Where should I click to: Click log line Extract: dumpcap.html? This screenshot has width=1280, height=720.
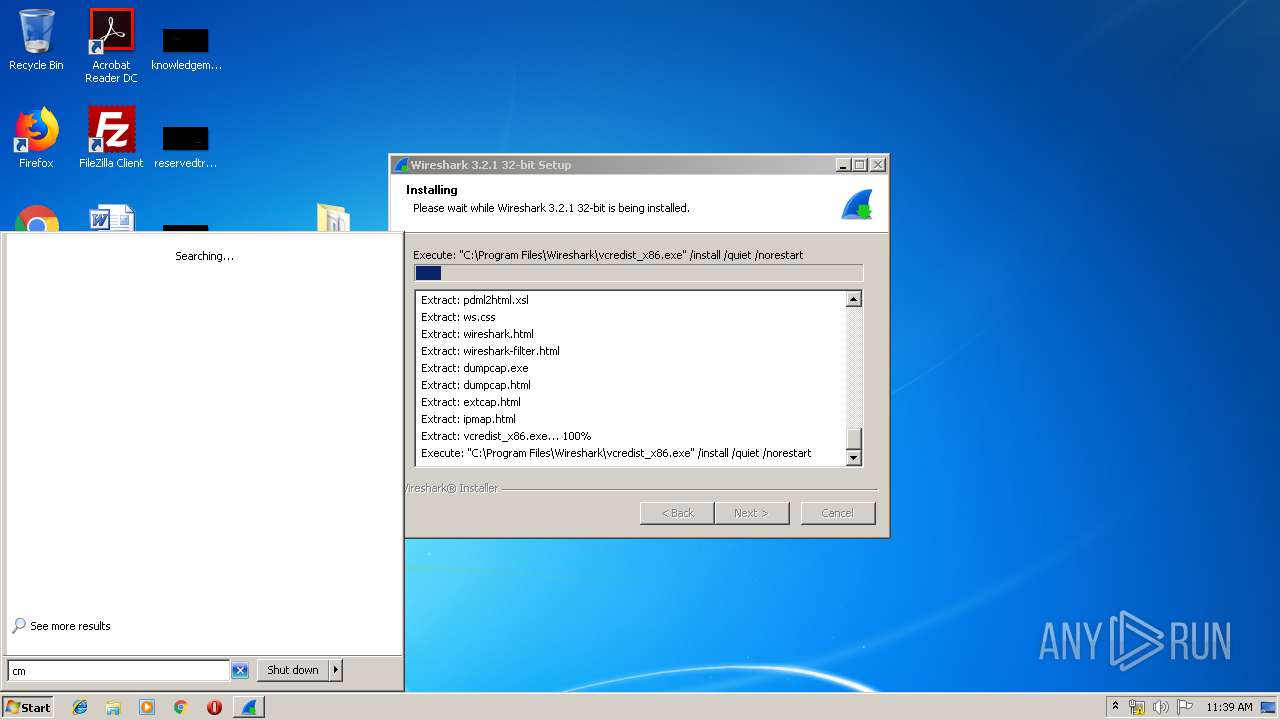tap(476, 385)
